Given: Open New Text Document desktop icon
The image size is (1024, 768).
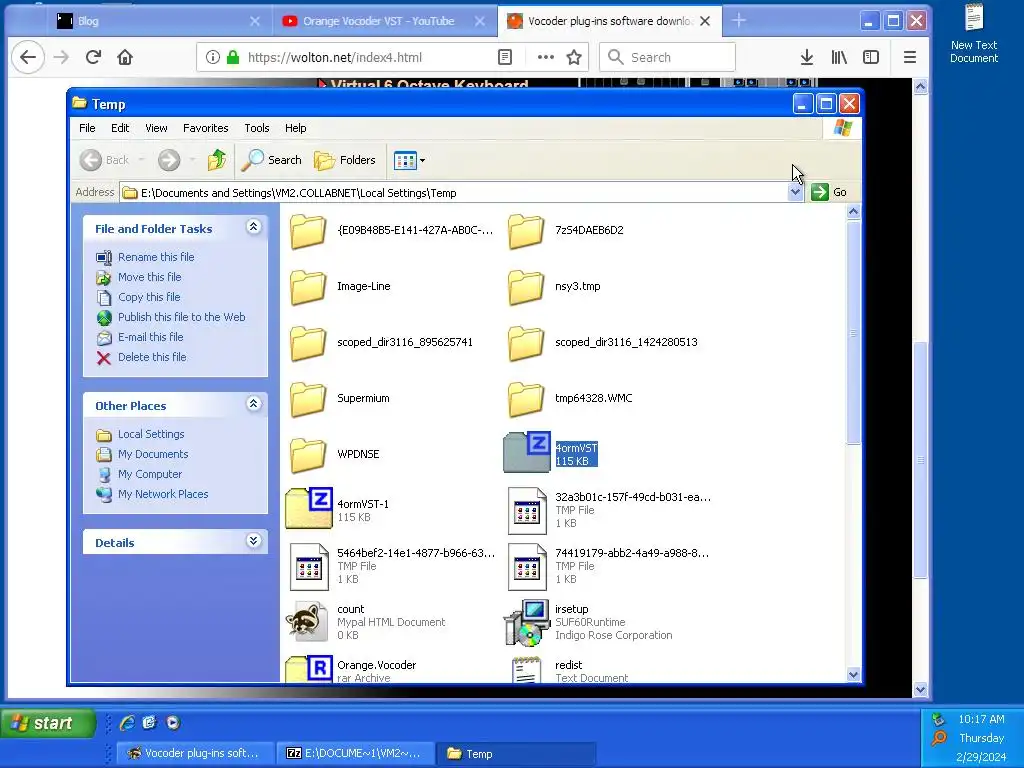Looking at the screenshot, I should 974,33.
